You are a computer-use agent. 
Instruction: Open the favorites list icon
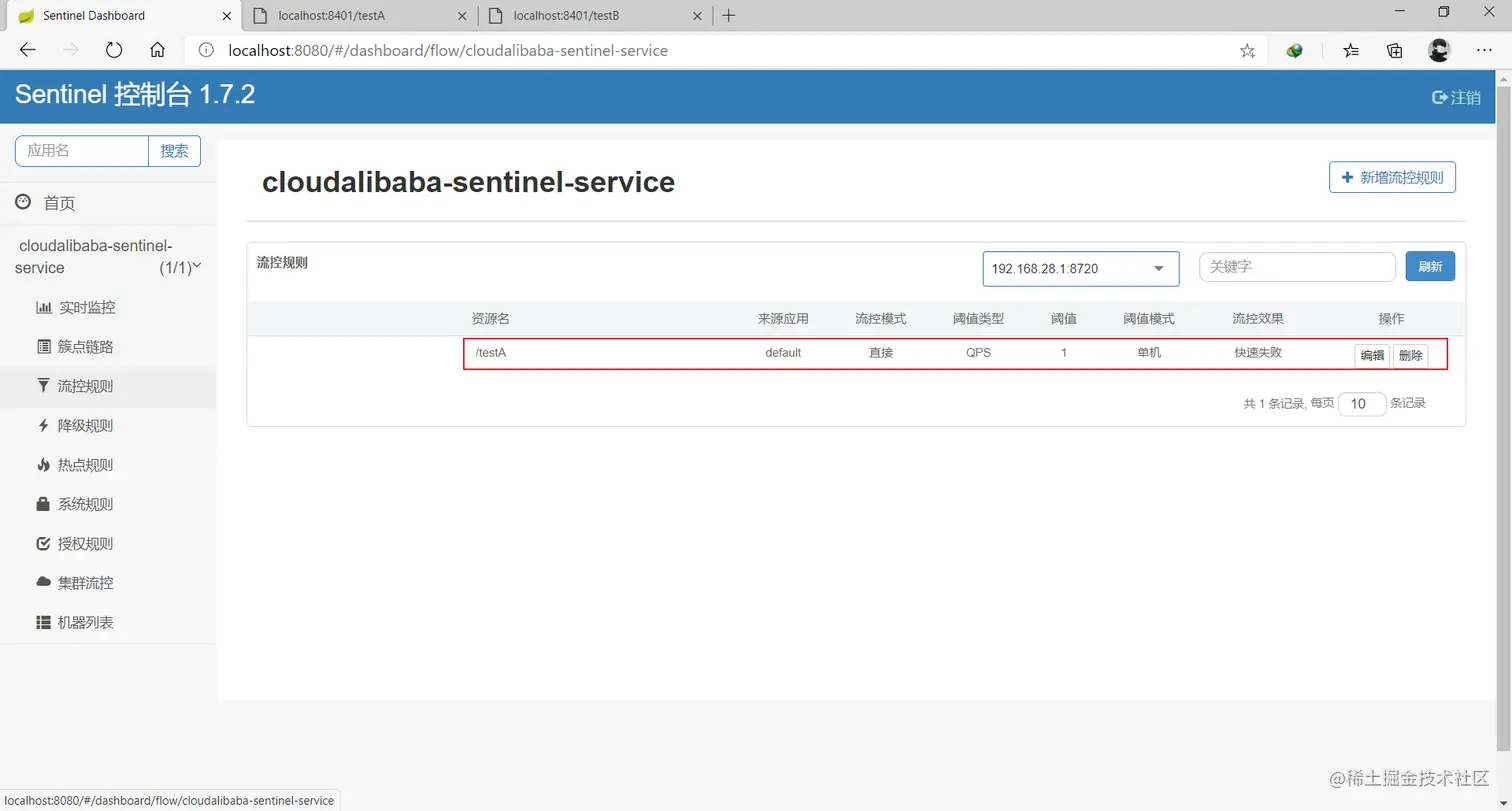(1351, 50)
